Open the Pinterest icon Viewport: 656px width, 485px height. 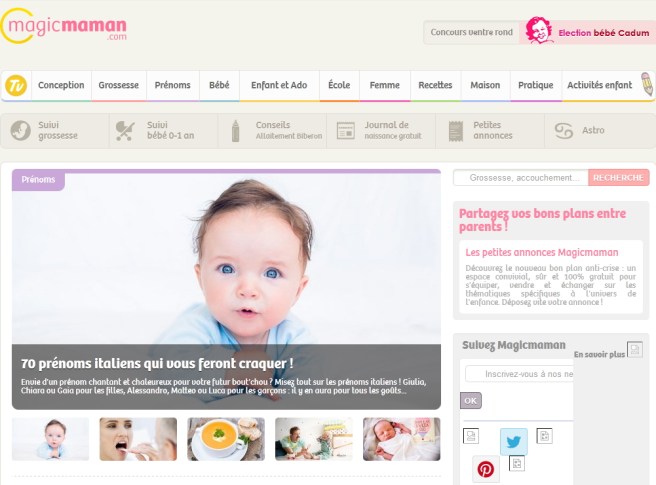coord(485,469)
